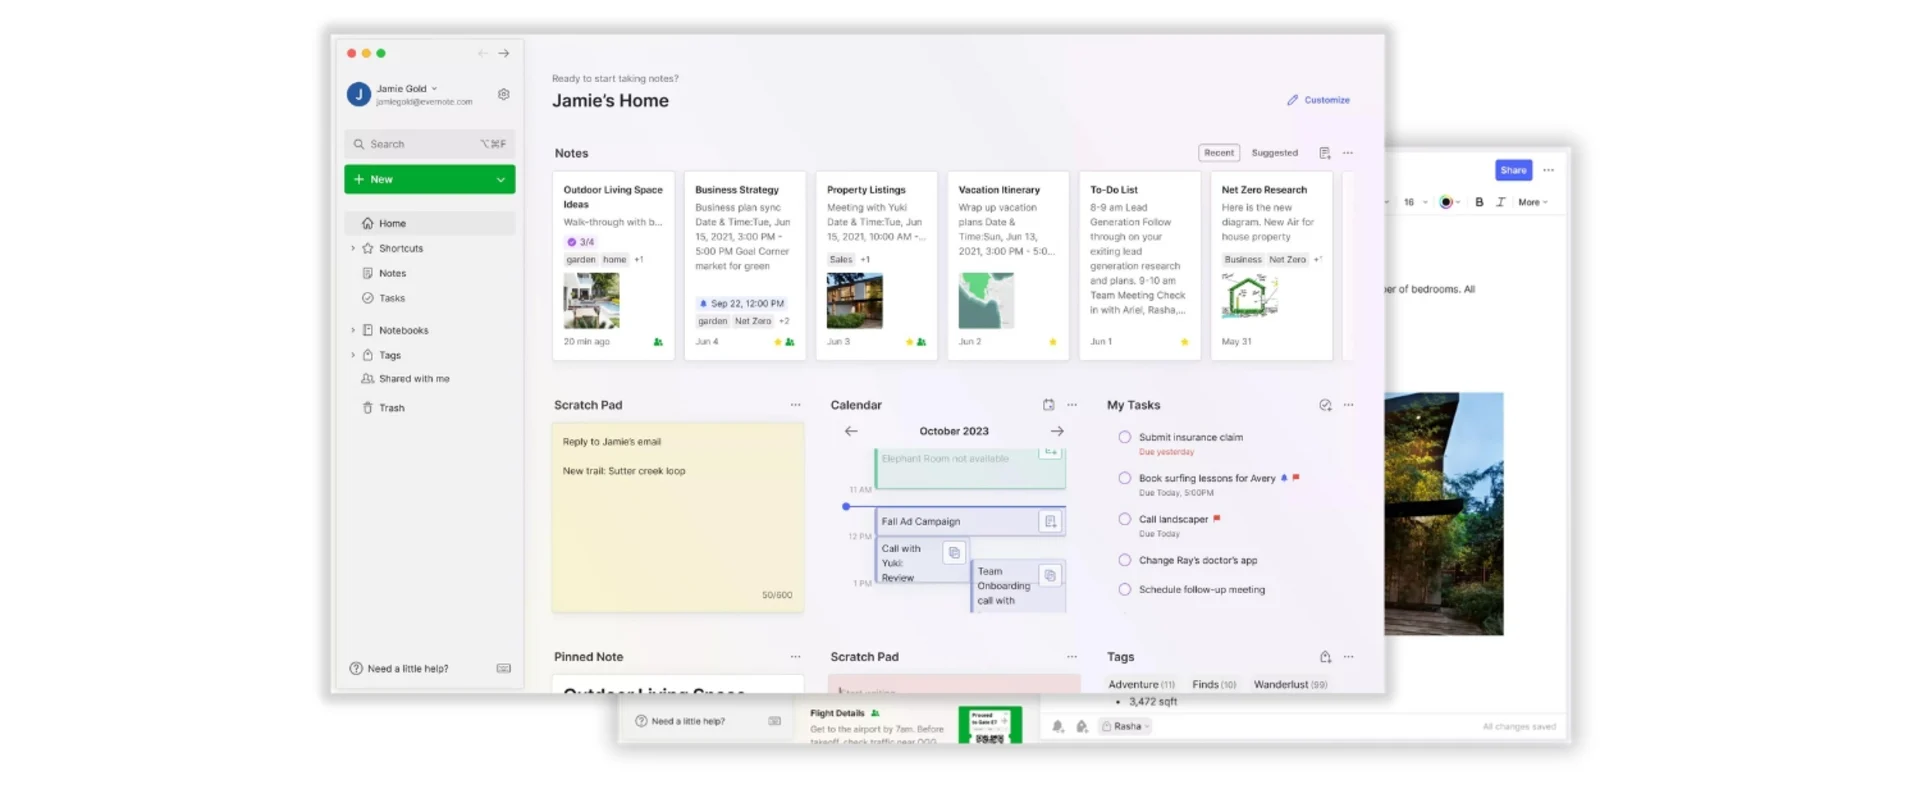Click Adventure tag in Tags widget
The width and height of the screenshot is (1920, 789).
[x=1141, y=685]
